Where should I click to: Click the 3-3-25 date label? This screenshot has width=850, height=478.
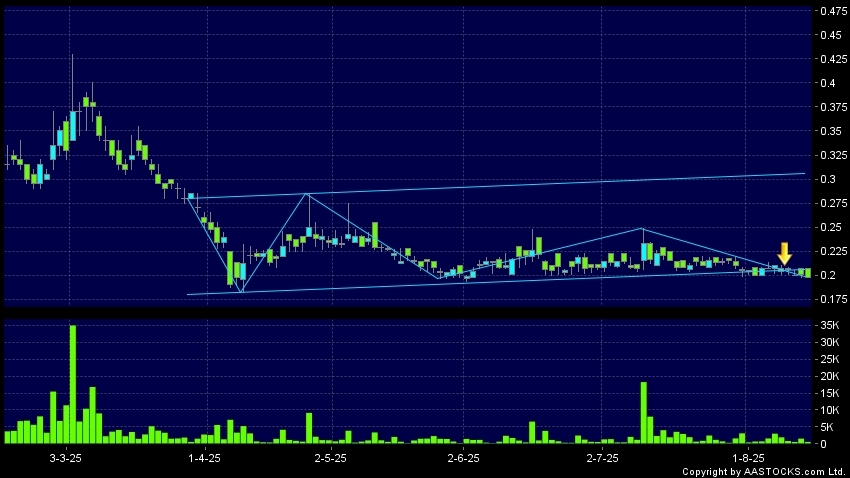coord(66,458)
